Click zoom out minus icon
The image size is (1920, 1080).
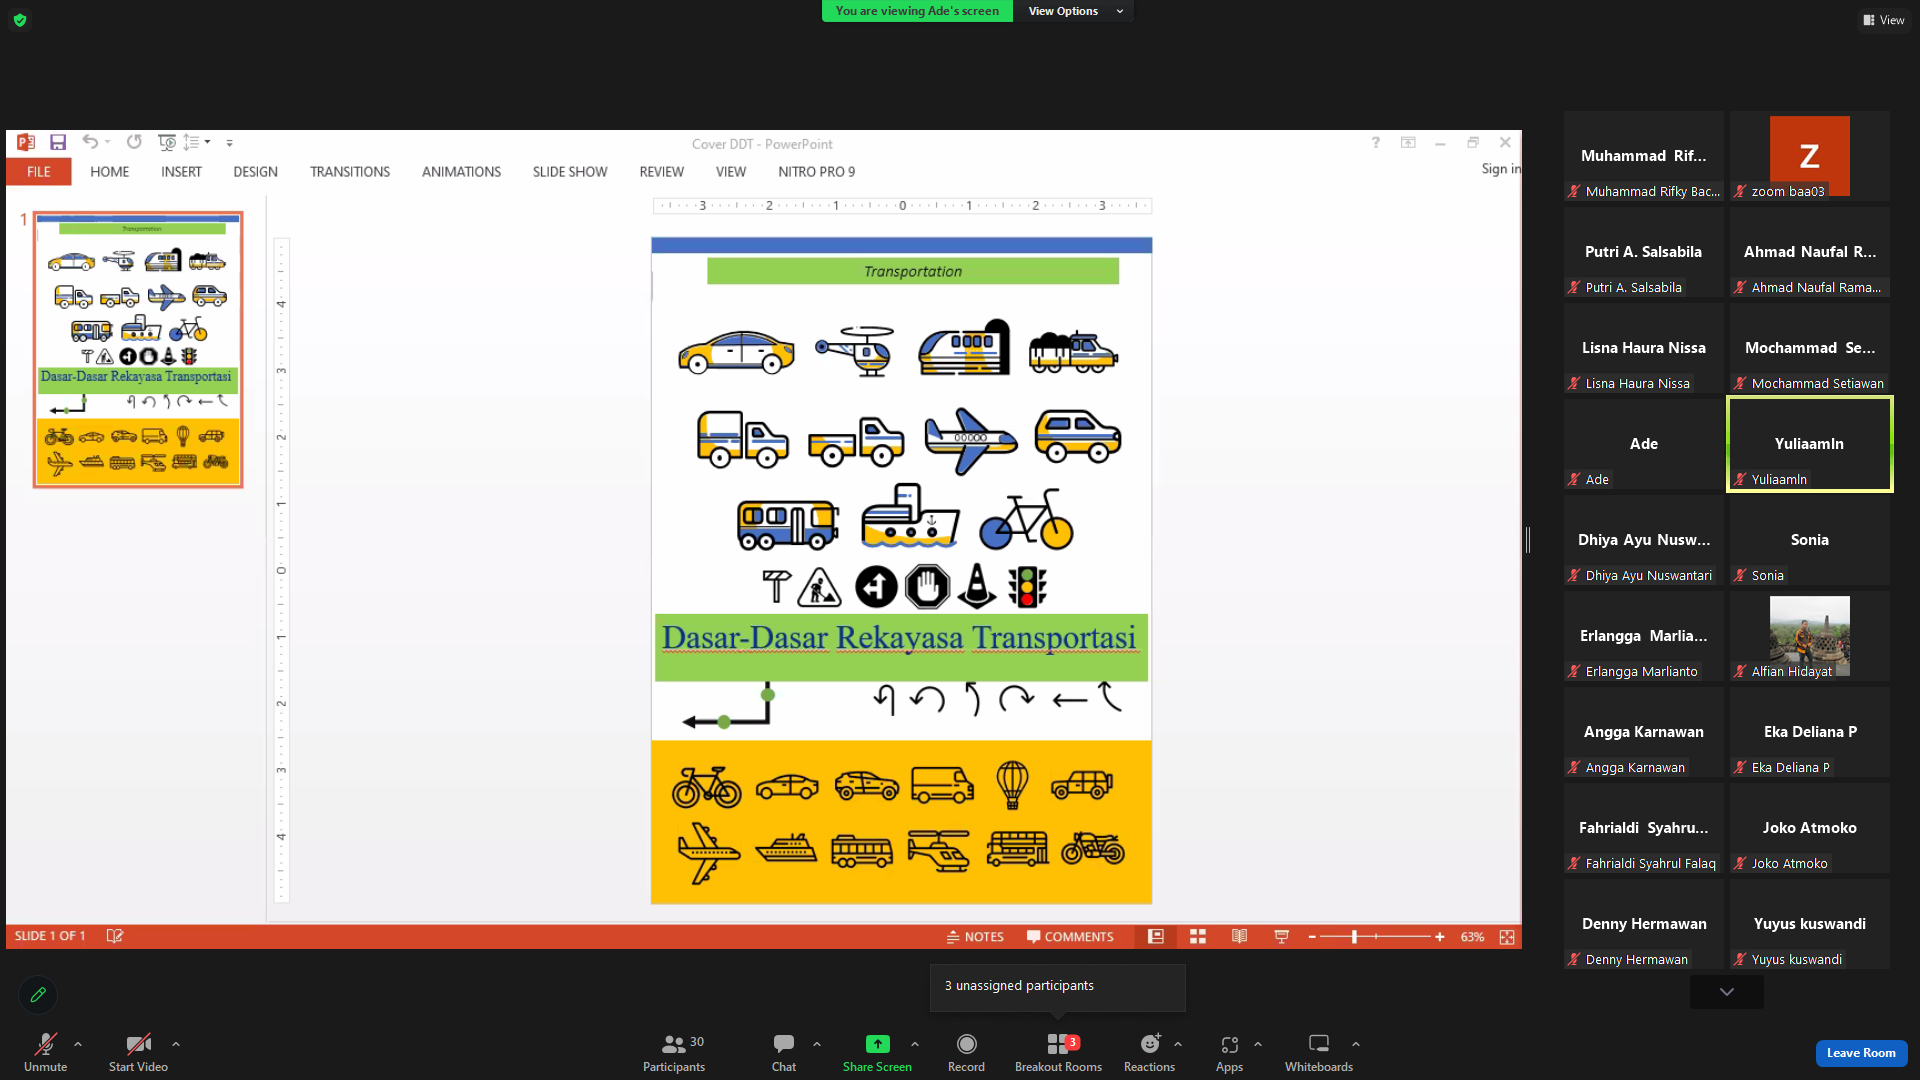[1312, 937]
